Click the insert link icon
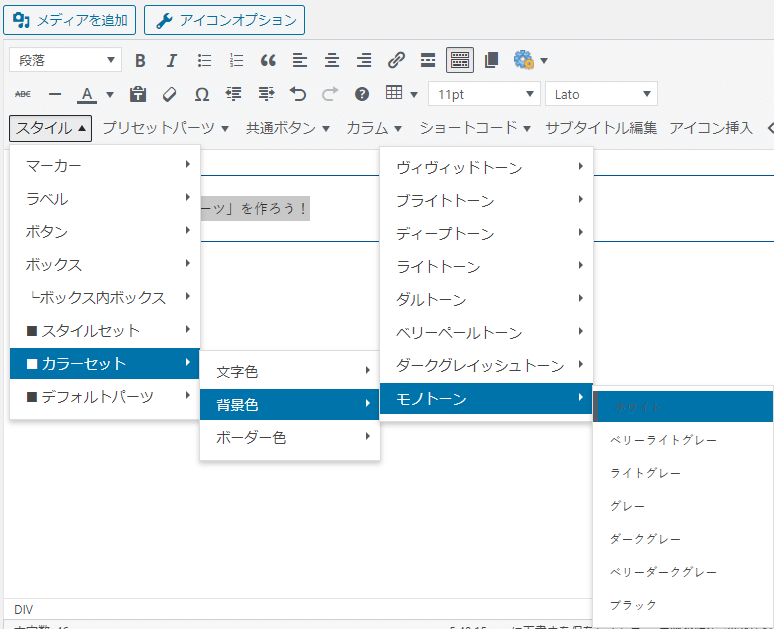 (396, 60)
